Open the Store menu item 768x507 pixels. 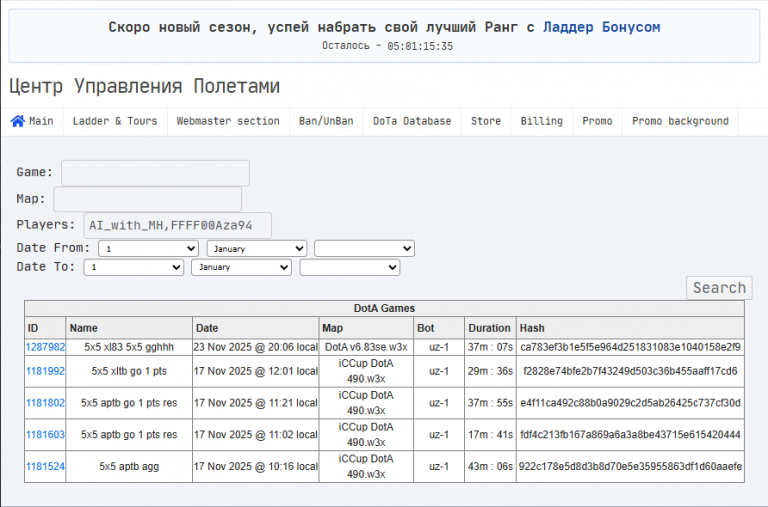(x=486, y=121)
